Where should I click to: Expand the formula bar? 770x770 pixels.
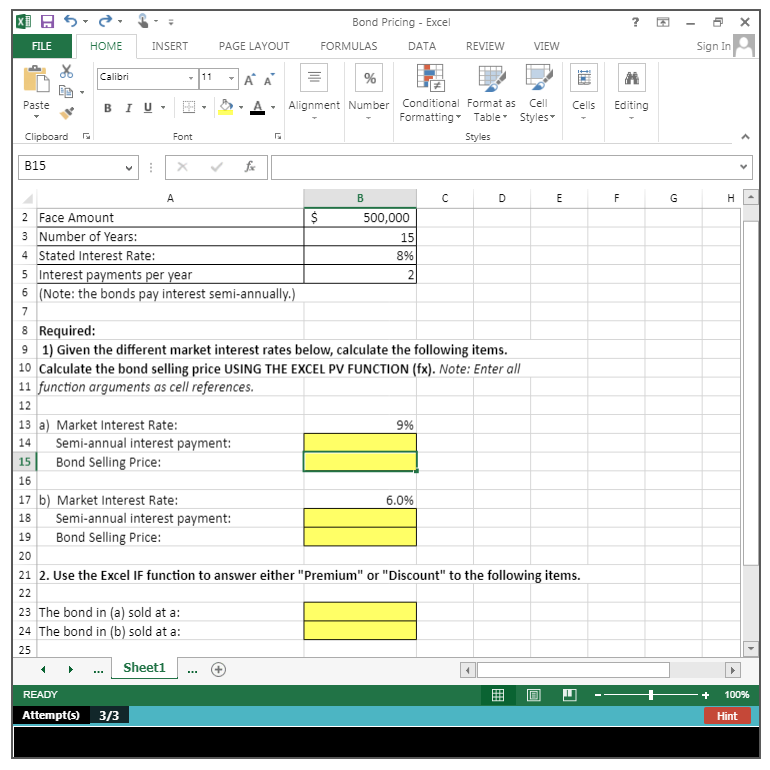(x=743, y=167)
